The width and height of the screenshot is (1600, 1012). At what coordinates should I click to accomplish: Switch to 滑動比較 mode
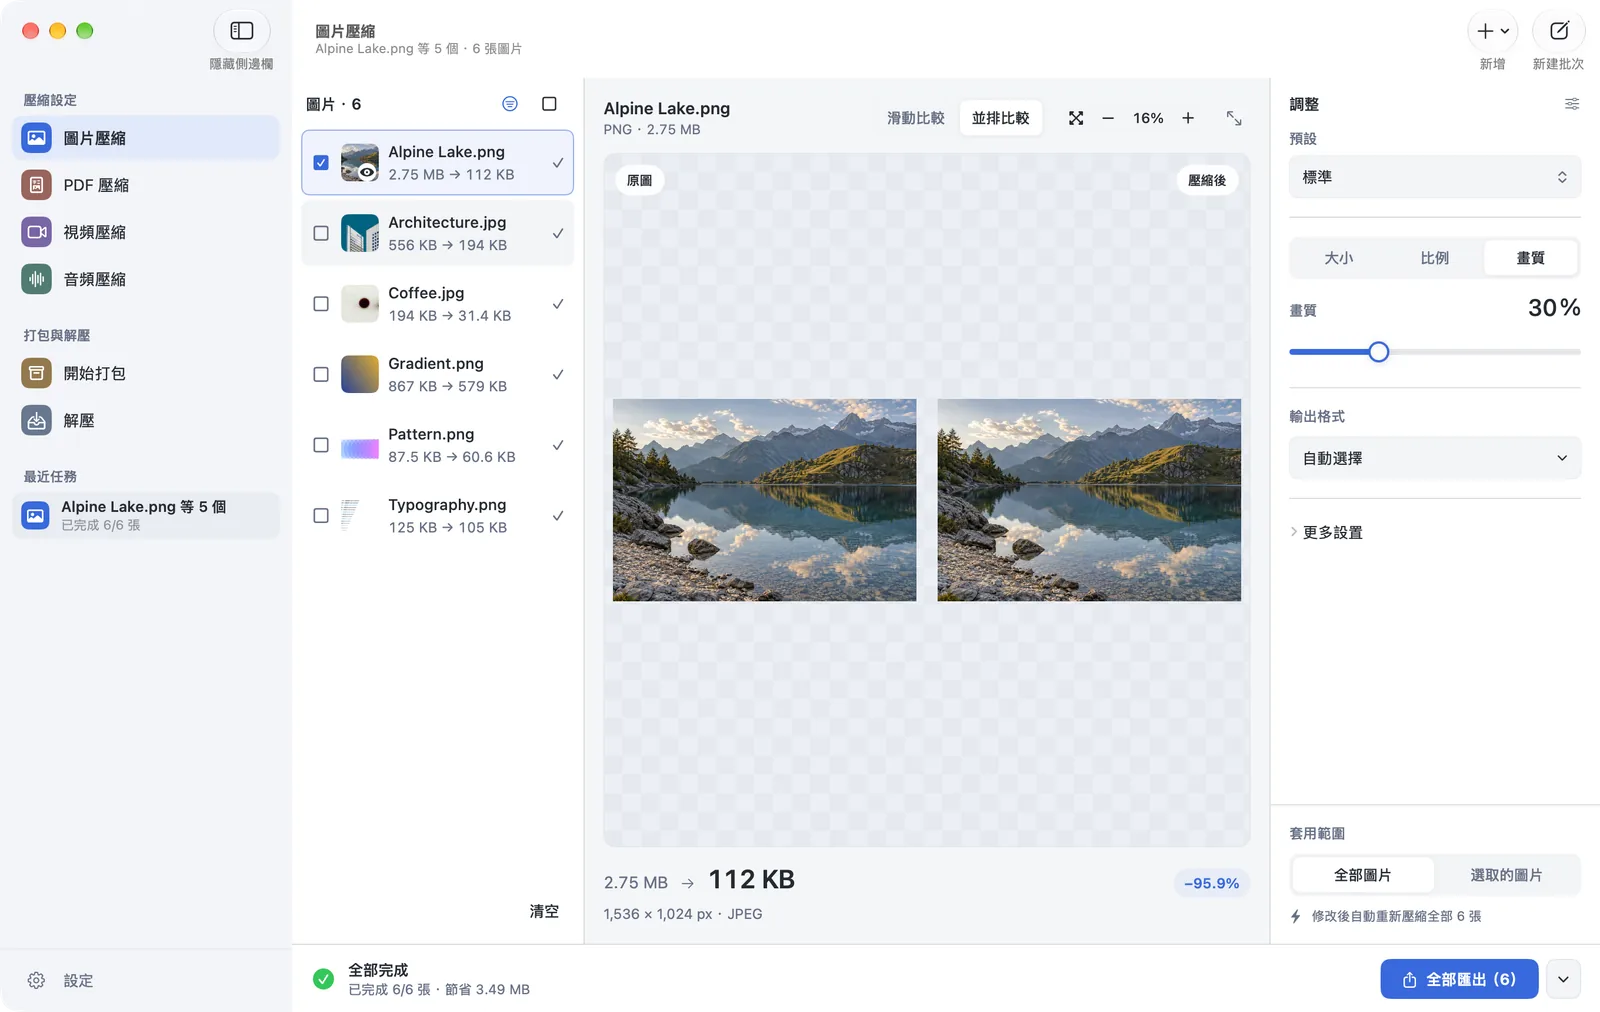(x=915, y=118)
